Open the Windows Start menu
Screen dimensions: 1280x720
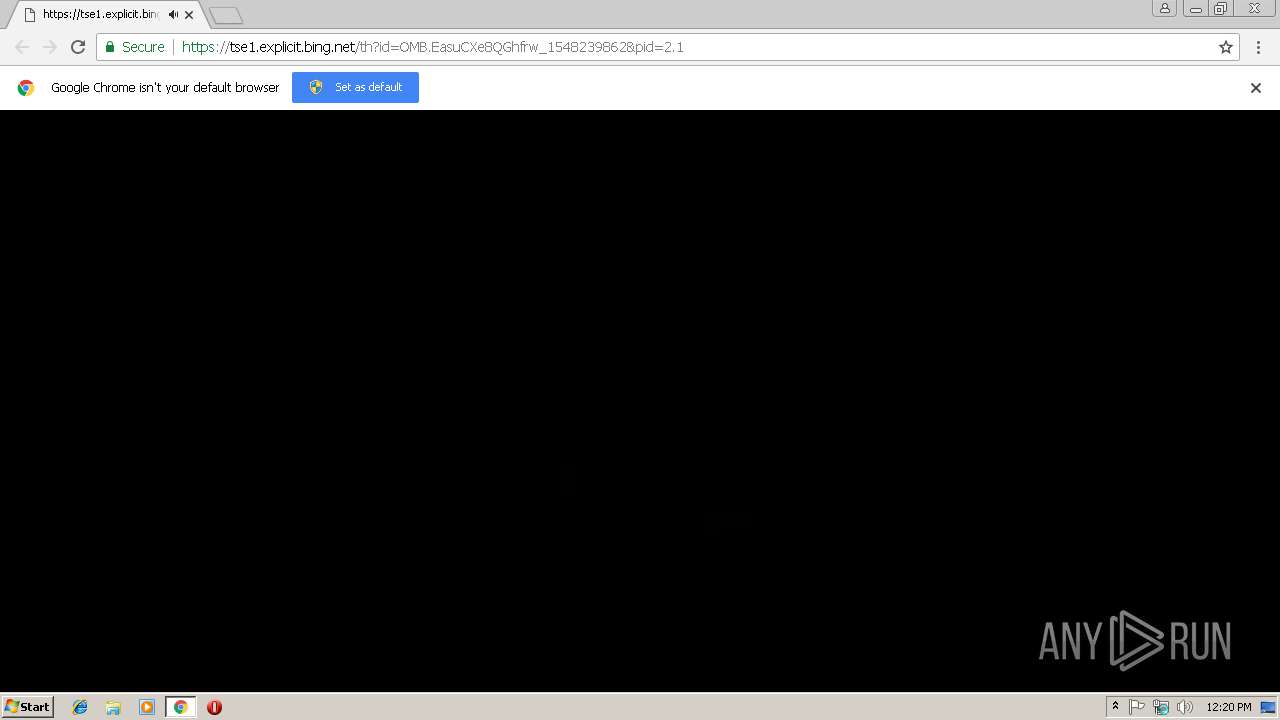[x=27, y=707]
